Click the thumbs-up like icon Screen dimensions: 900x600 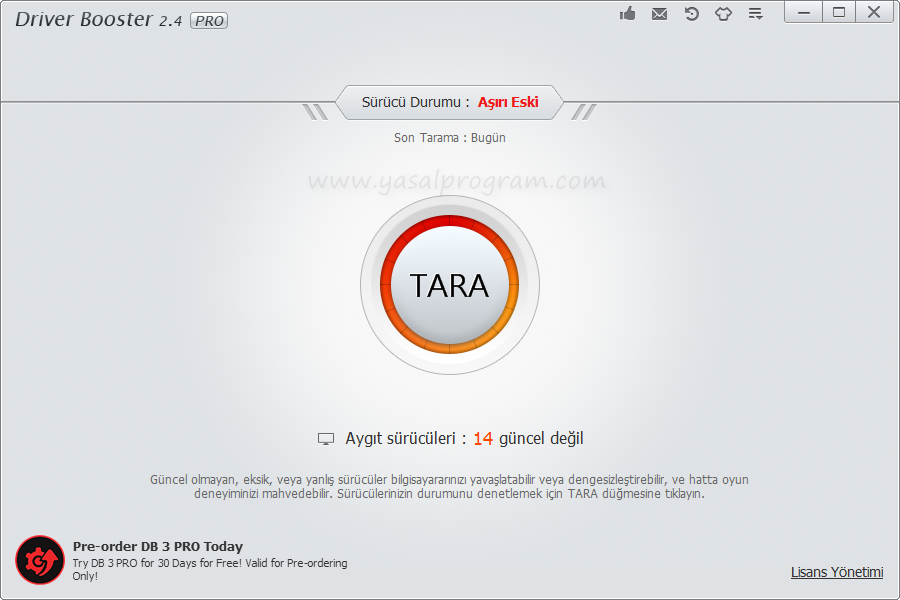click(628, 14)
